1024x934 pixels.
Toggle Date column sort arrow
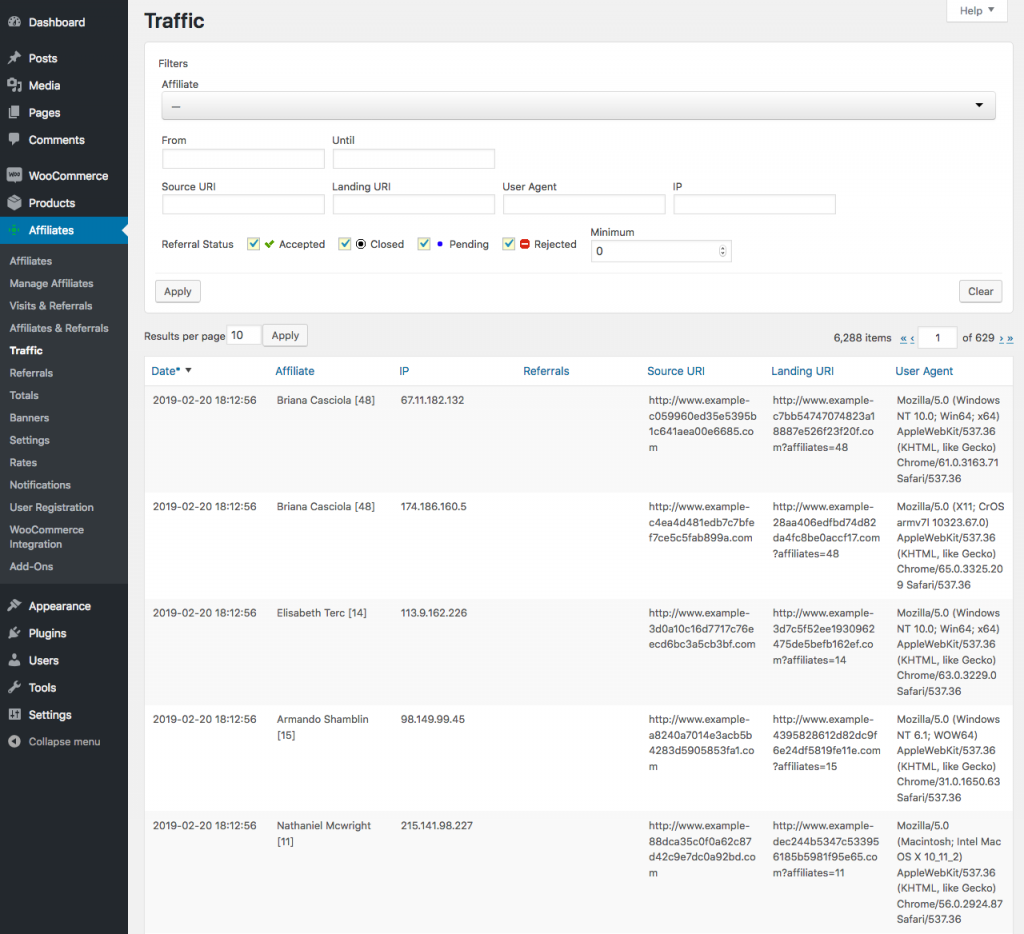[x=188, y=370]
